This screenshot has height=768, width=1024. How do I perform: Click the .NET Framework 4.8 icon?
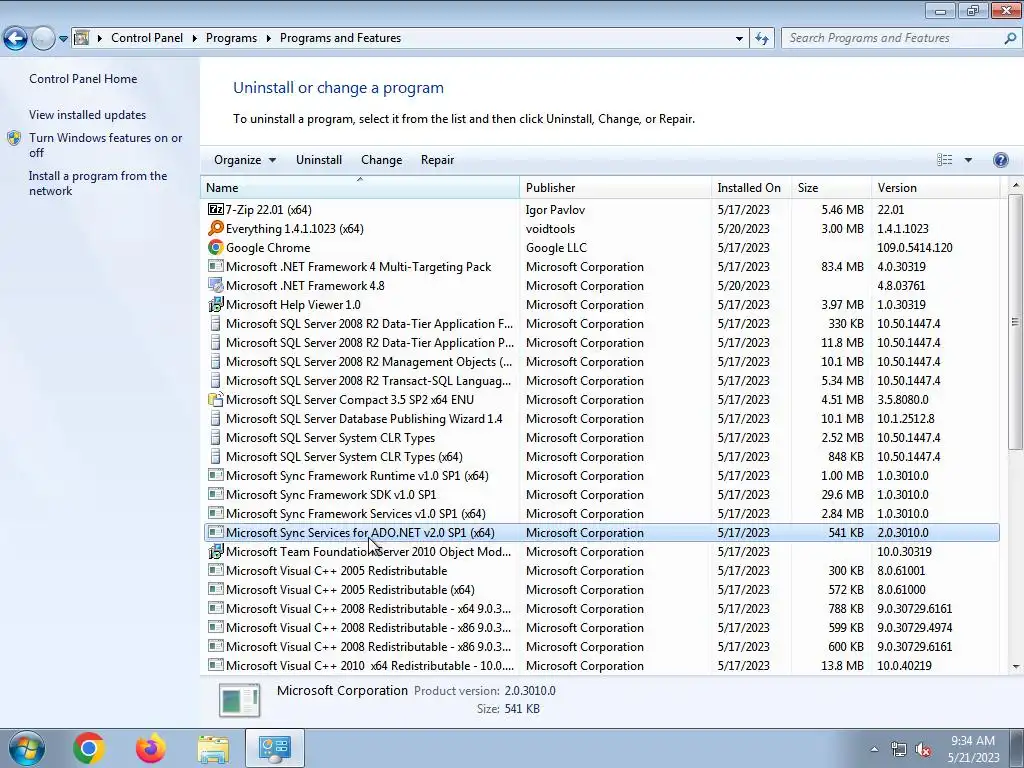(216, 285)
